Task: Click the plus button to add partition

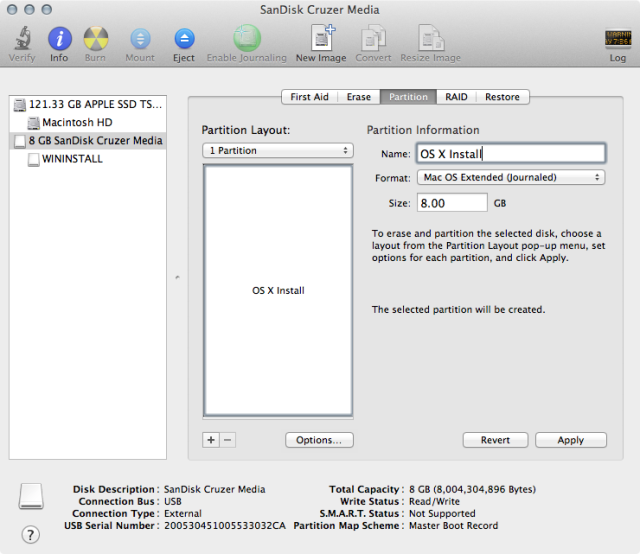Action: click(x=211, y=440)
